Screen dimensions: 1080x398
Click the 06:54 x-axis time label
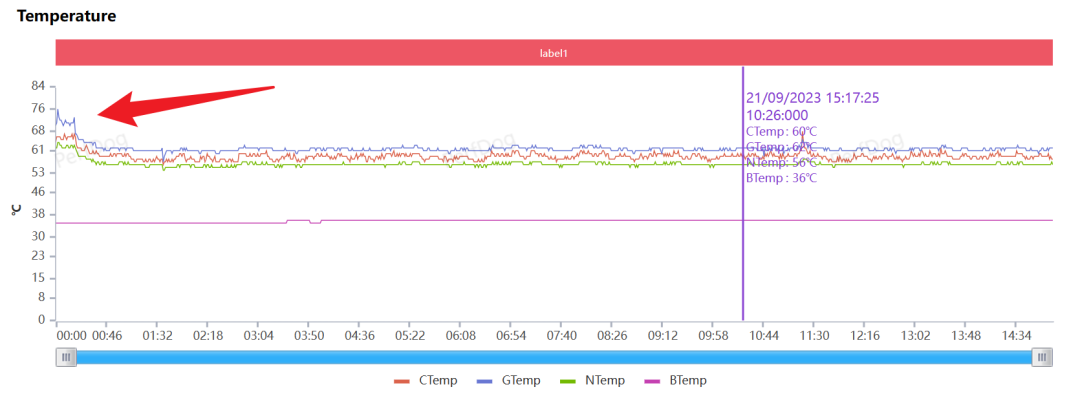pyautogui.click(x=511, y=336)
